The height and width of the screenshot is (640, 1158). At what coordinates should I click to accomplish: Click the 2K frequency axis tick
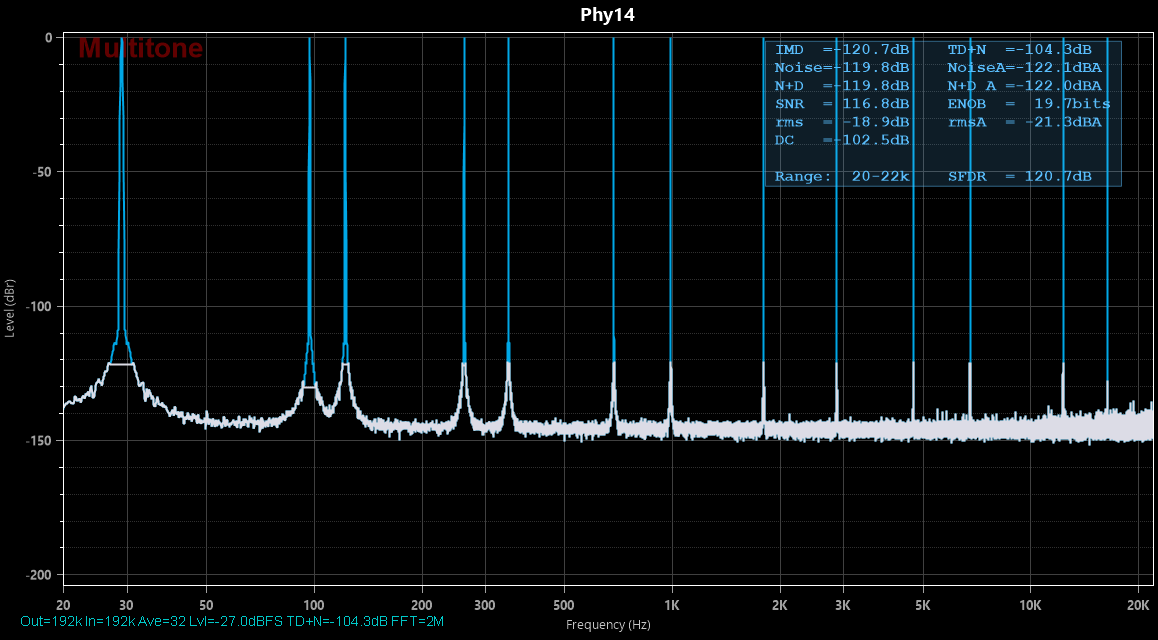point(780,605)
